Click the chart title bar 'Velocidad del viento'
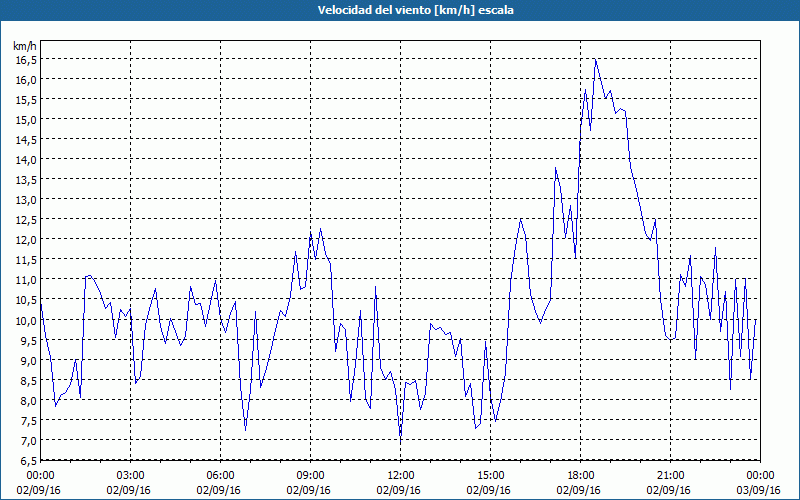The height and width of the screenshot is (500, 800). pos(400,10)
